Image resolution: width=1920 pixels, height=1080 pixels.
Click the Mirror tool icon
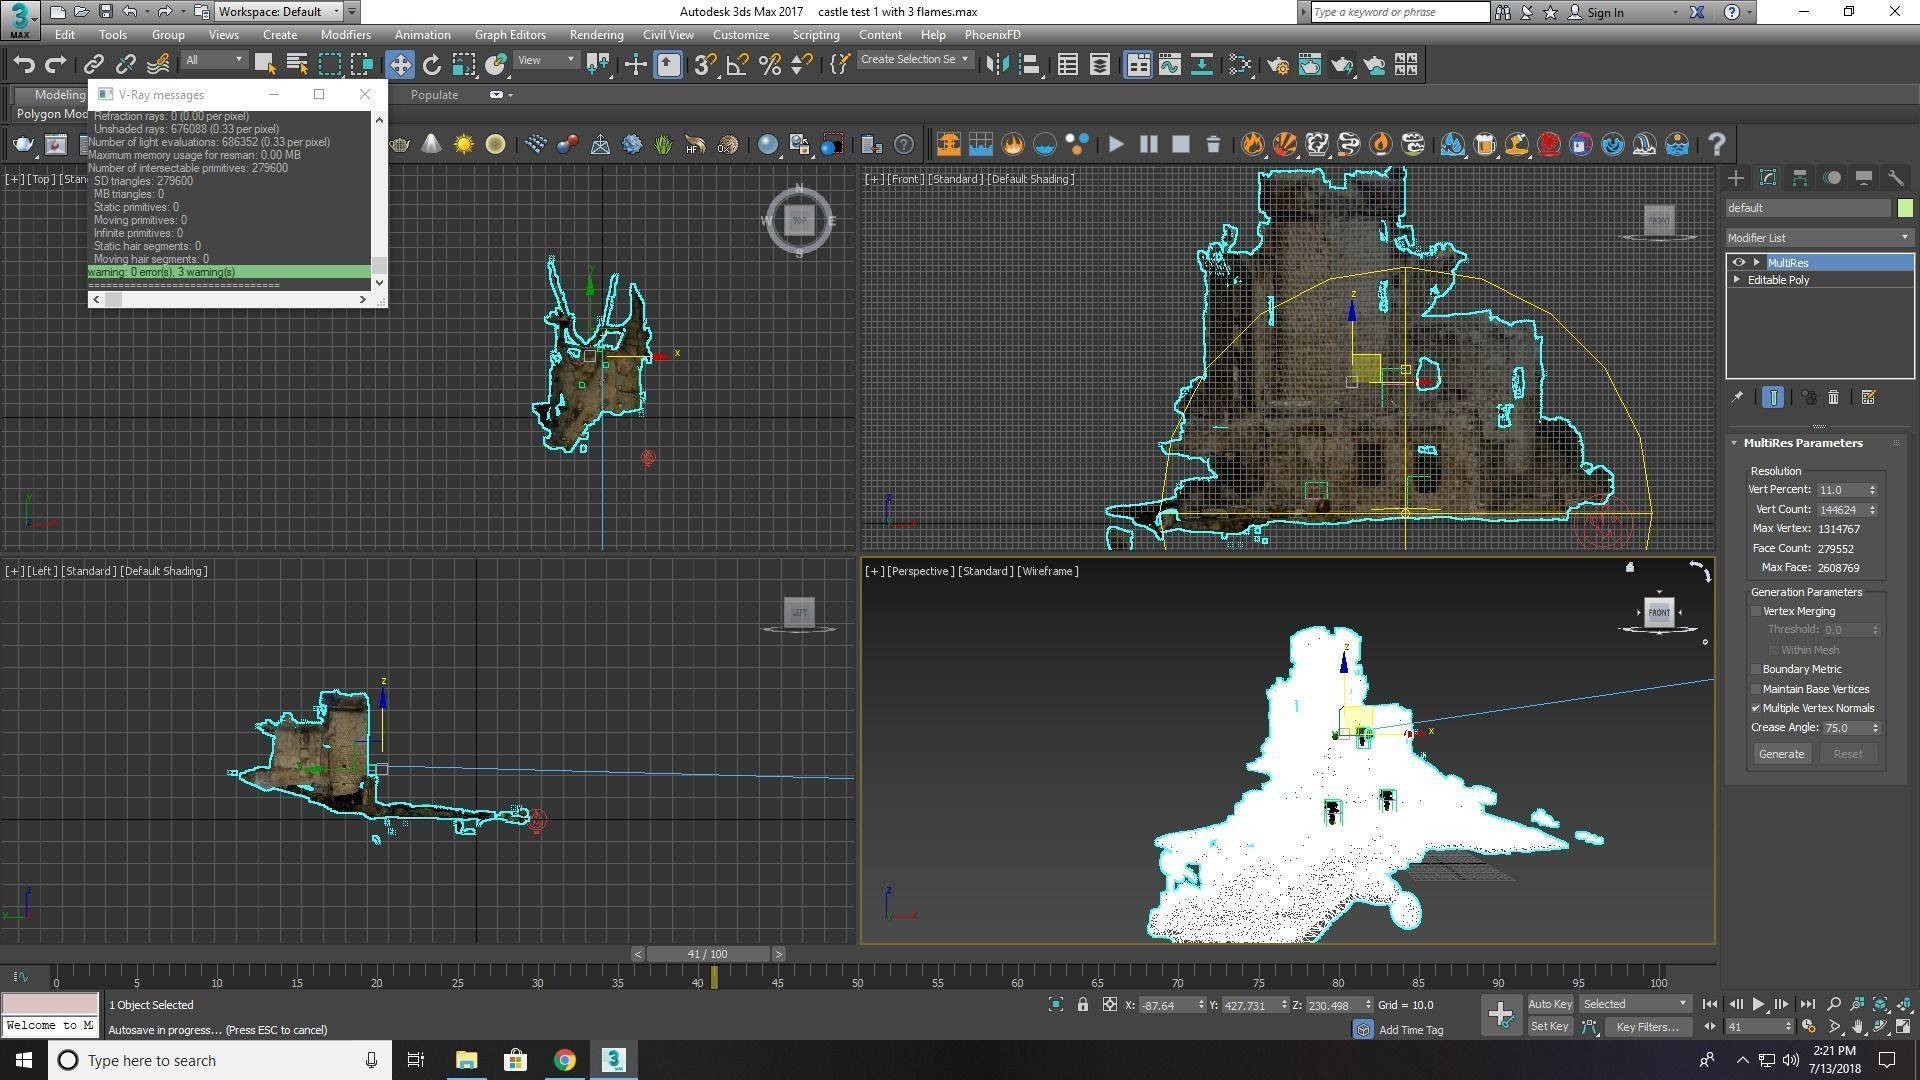[997, 65]
